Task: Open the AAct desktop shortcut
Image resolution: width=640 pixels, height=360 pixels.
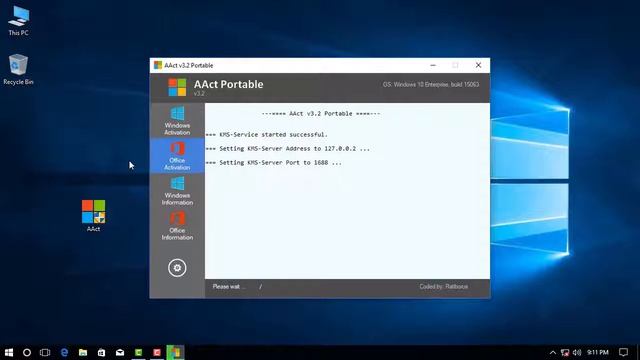Action: pos(93,216)
